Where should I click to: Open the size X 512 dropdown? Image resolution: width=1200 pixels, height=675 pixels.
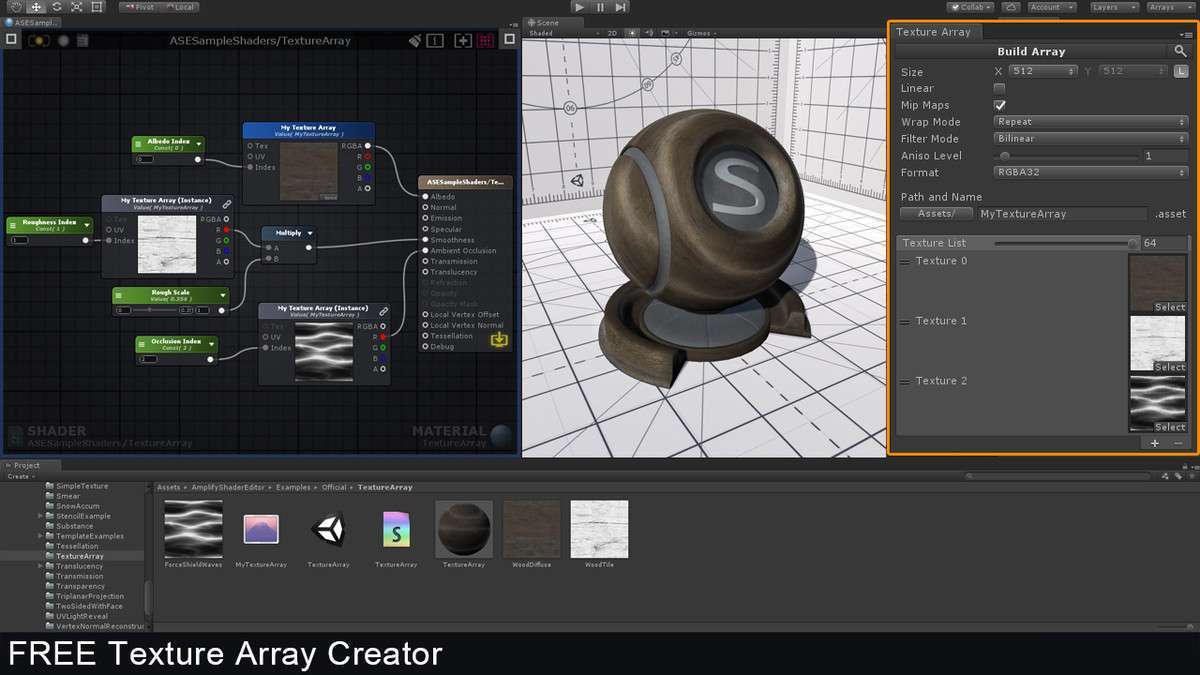pyautogui.click(x=1042, y=71)
